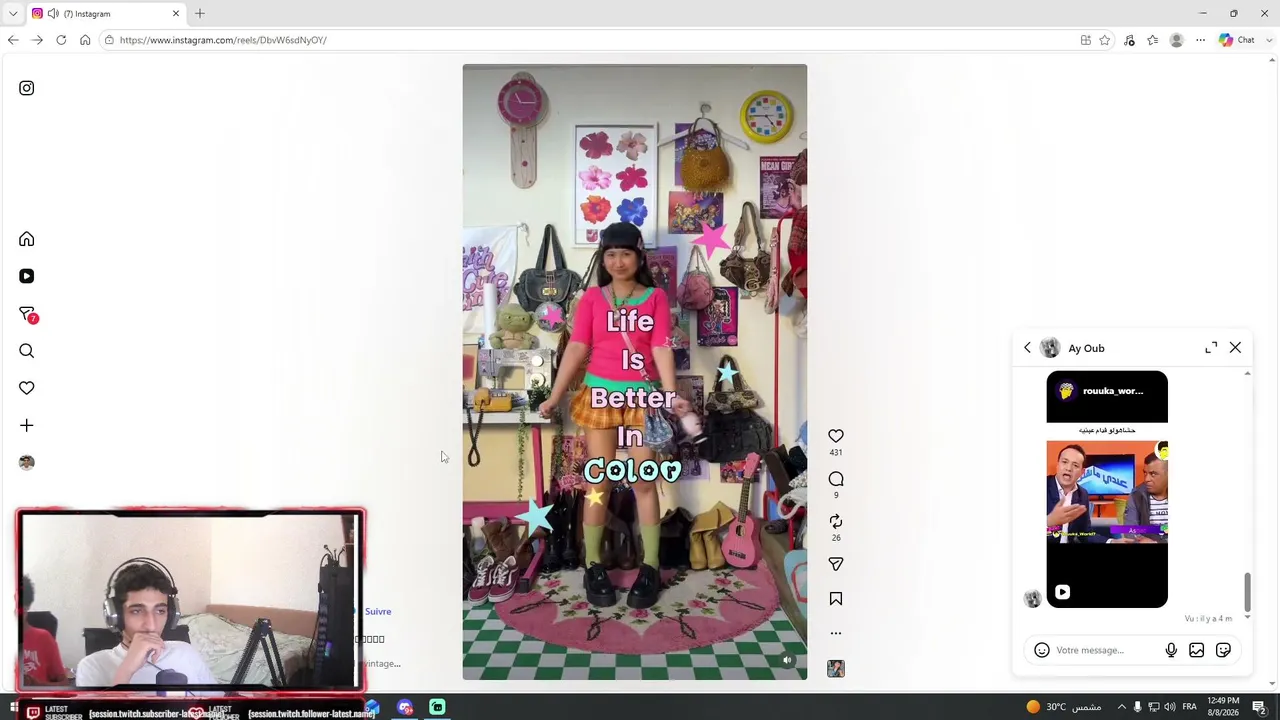Record a voice message with microphone
1280x720 pixels.
1171,650
